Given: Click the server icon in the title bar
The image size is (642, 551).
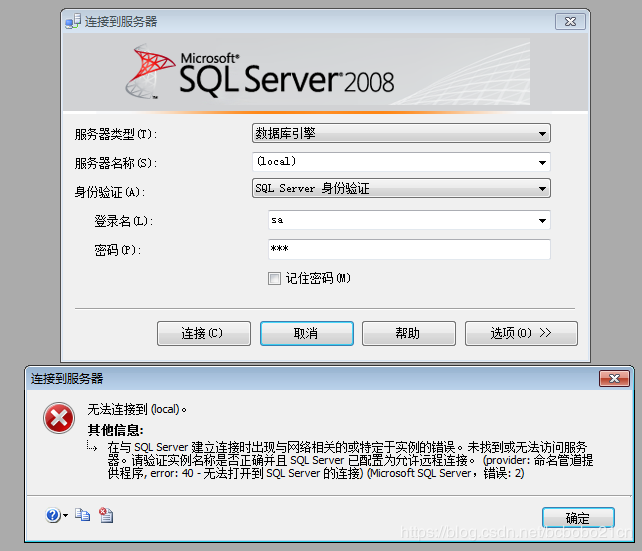Looking at the screenshot, I should (73, 21).
